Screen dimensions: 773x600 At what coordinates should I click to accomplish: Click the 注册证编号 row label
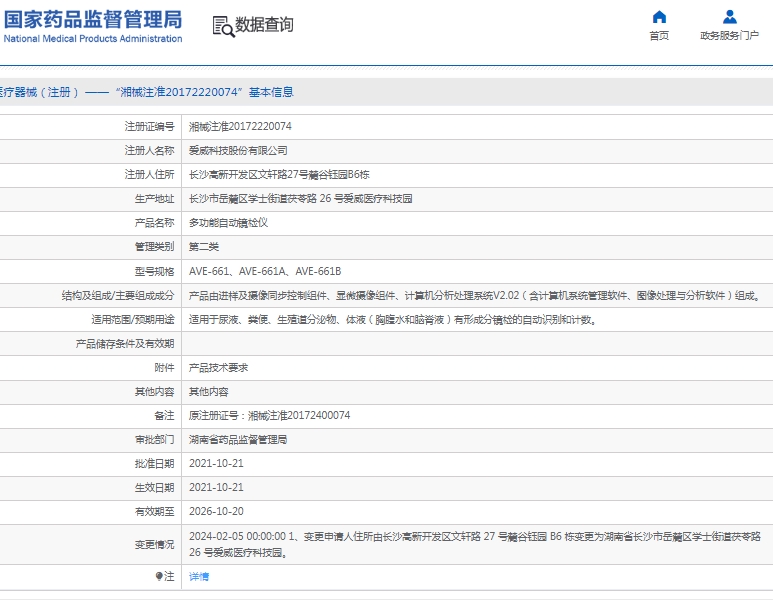[149, 127]
